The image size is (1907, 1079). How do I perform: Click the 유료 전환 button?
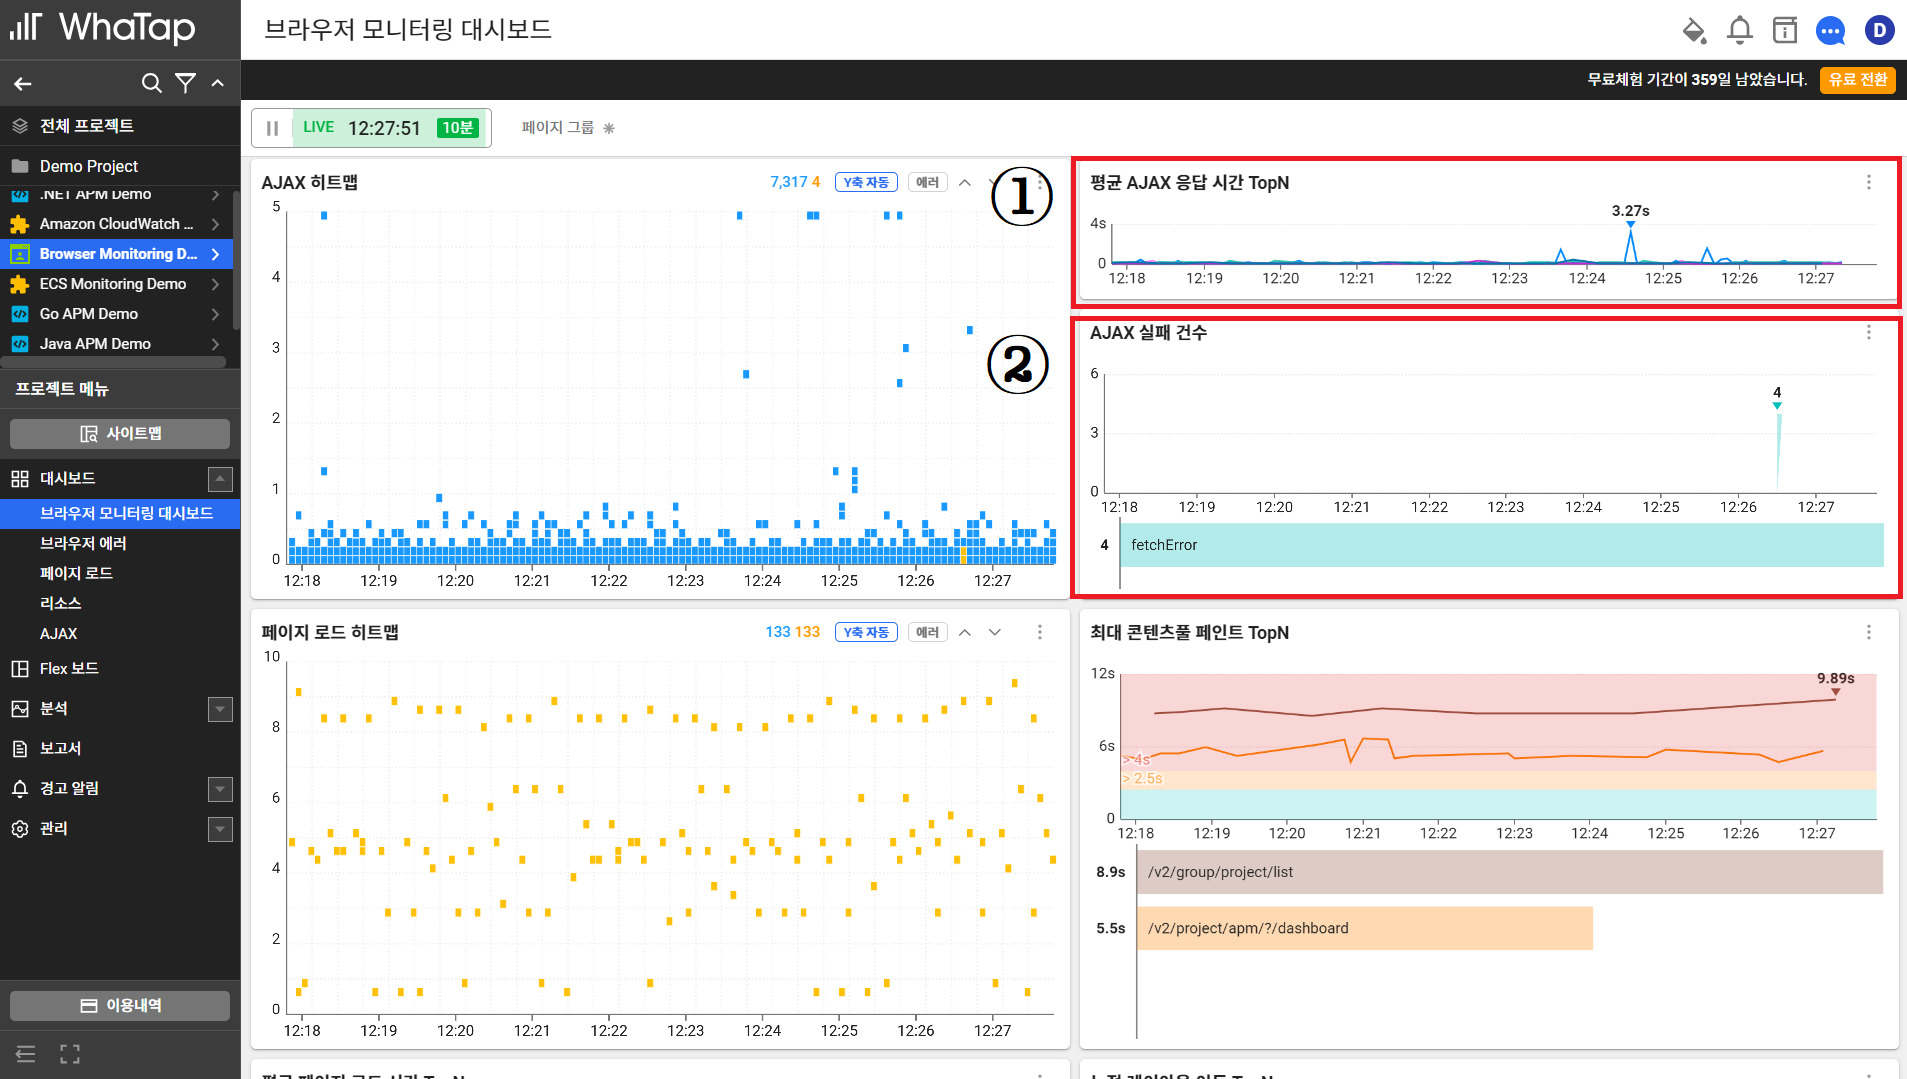[1858, 80]
